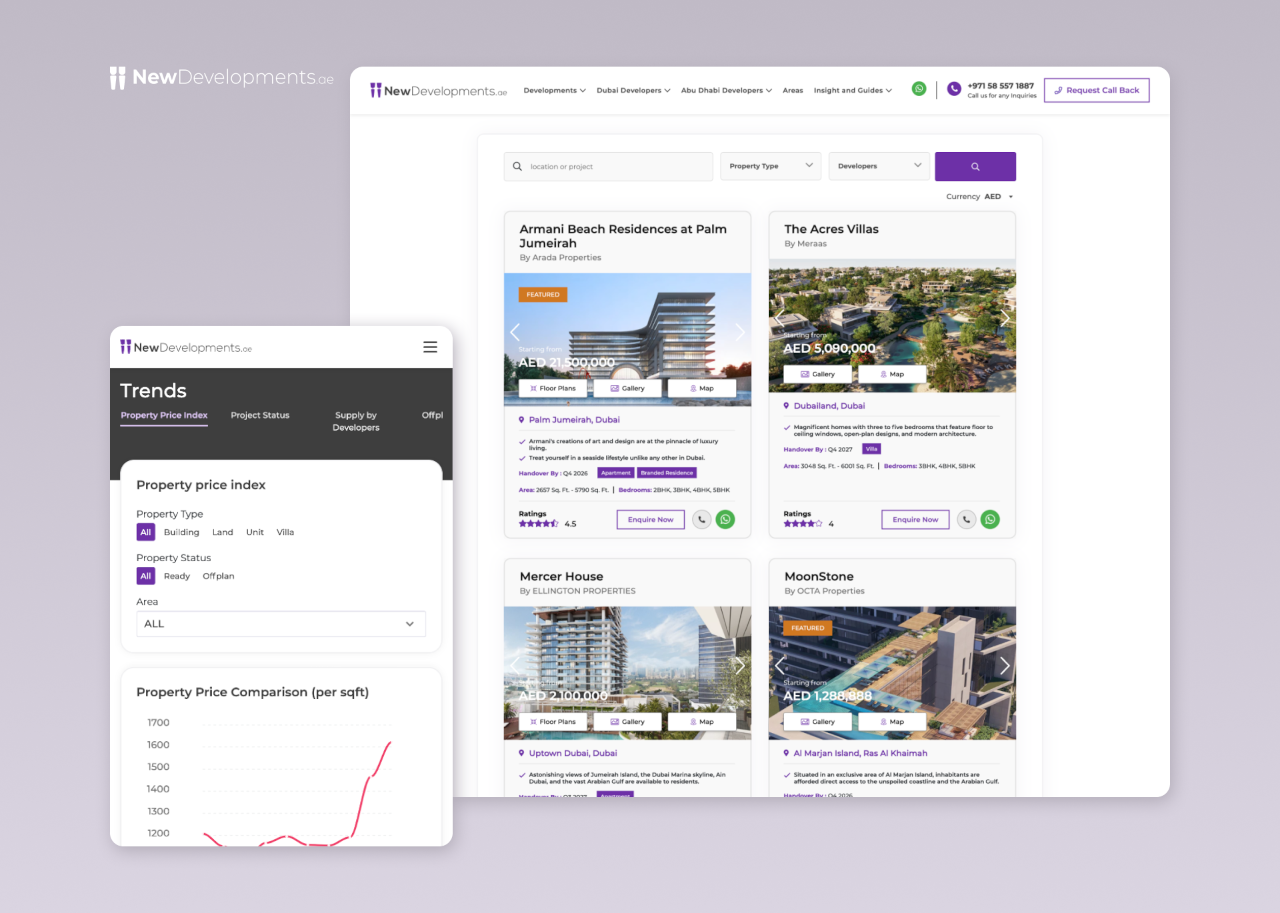Click Enquire Now on Armani Beach Residences
This screenshot has width=1280, height=913.
click(651, 519)
